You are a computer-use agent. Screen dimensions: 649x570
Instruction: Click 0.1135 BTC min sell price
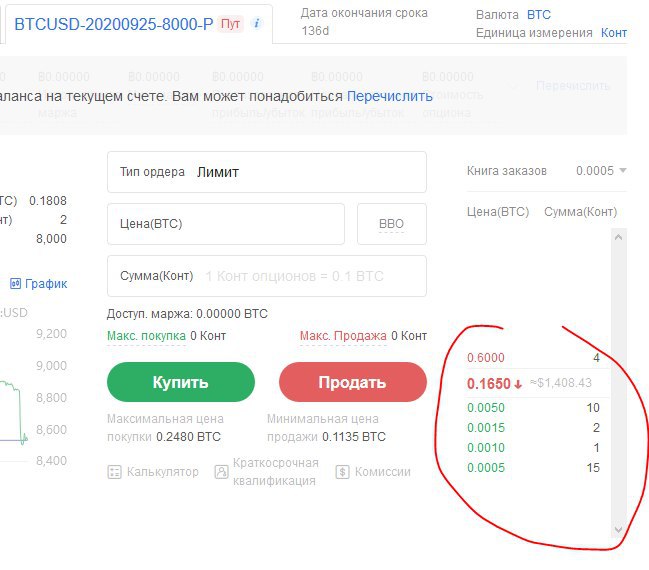[x=354, y=437]
